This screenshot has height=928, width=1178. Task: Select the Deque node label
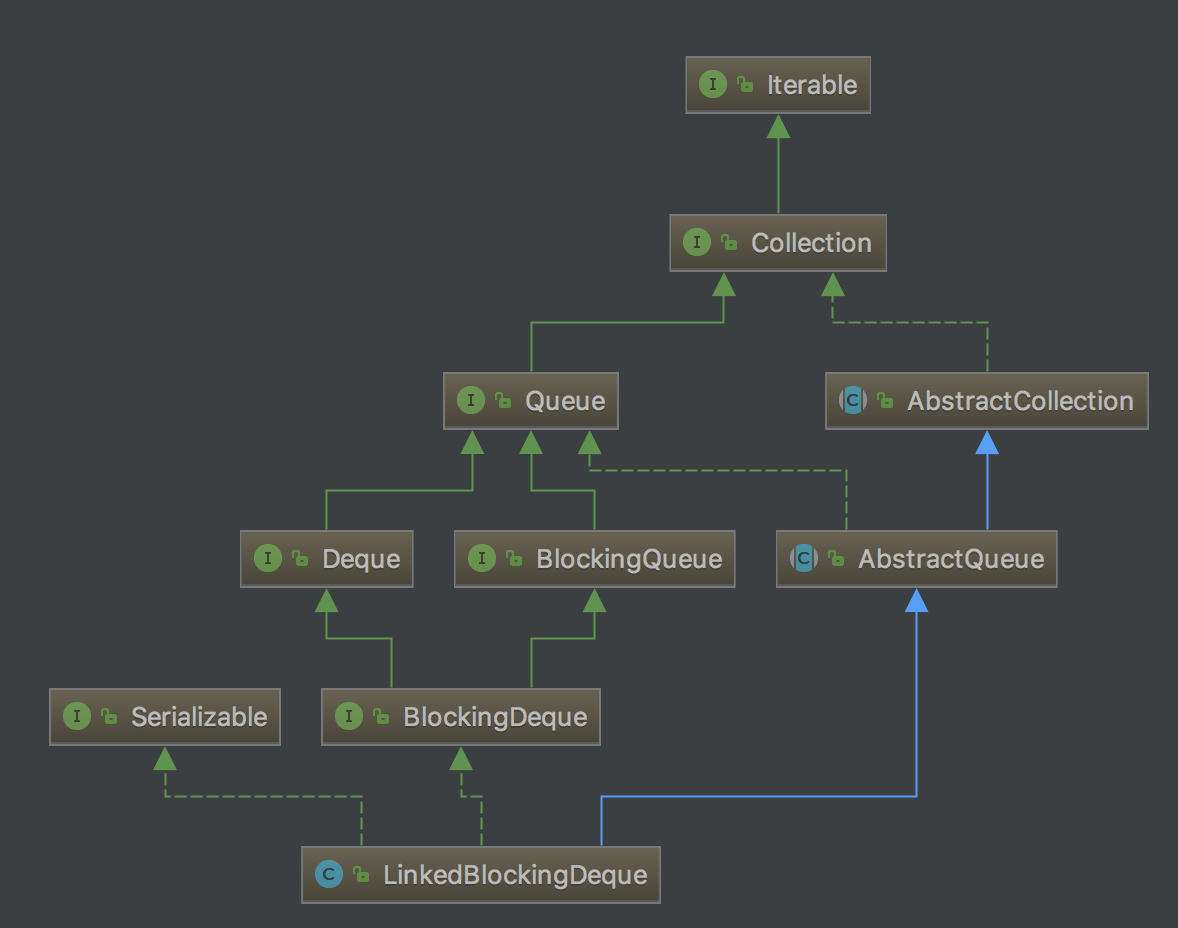361,559
